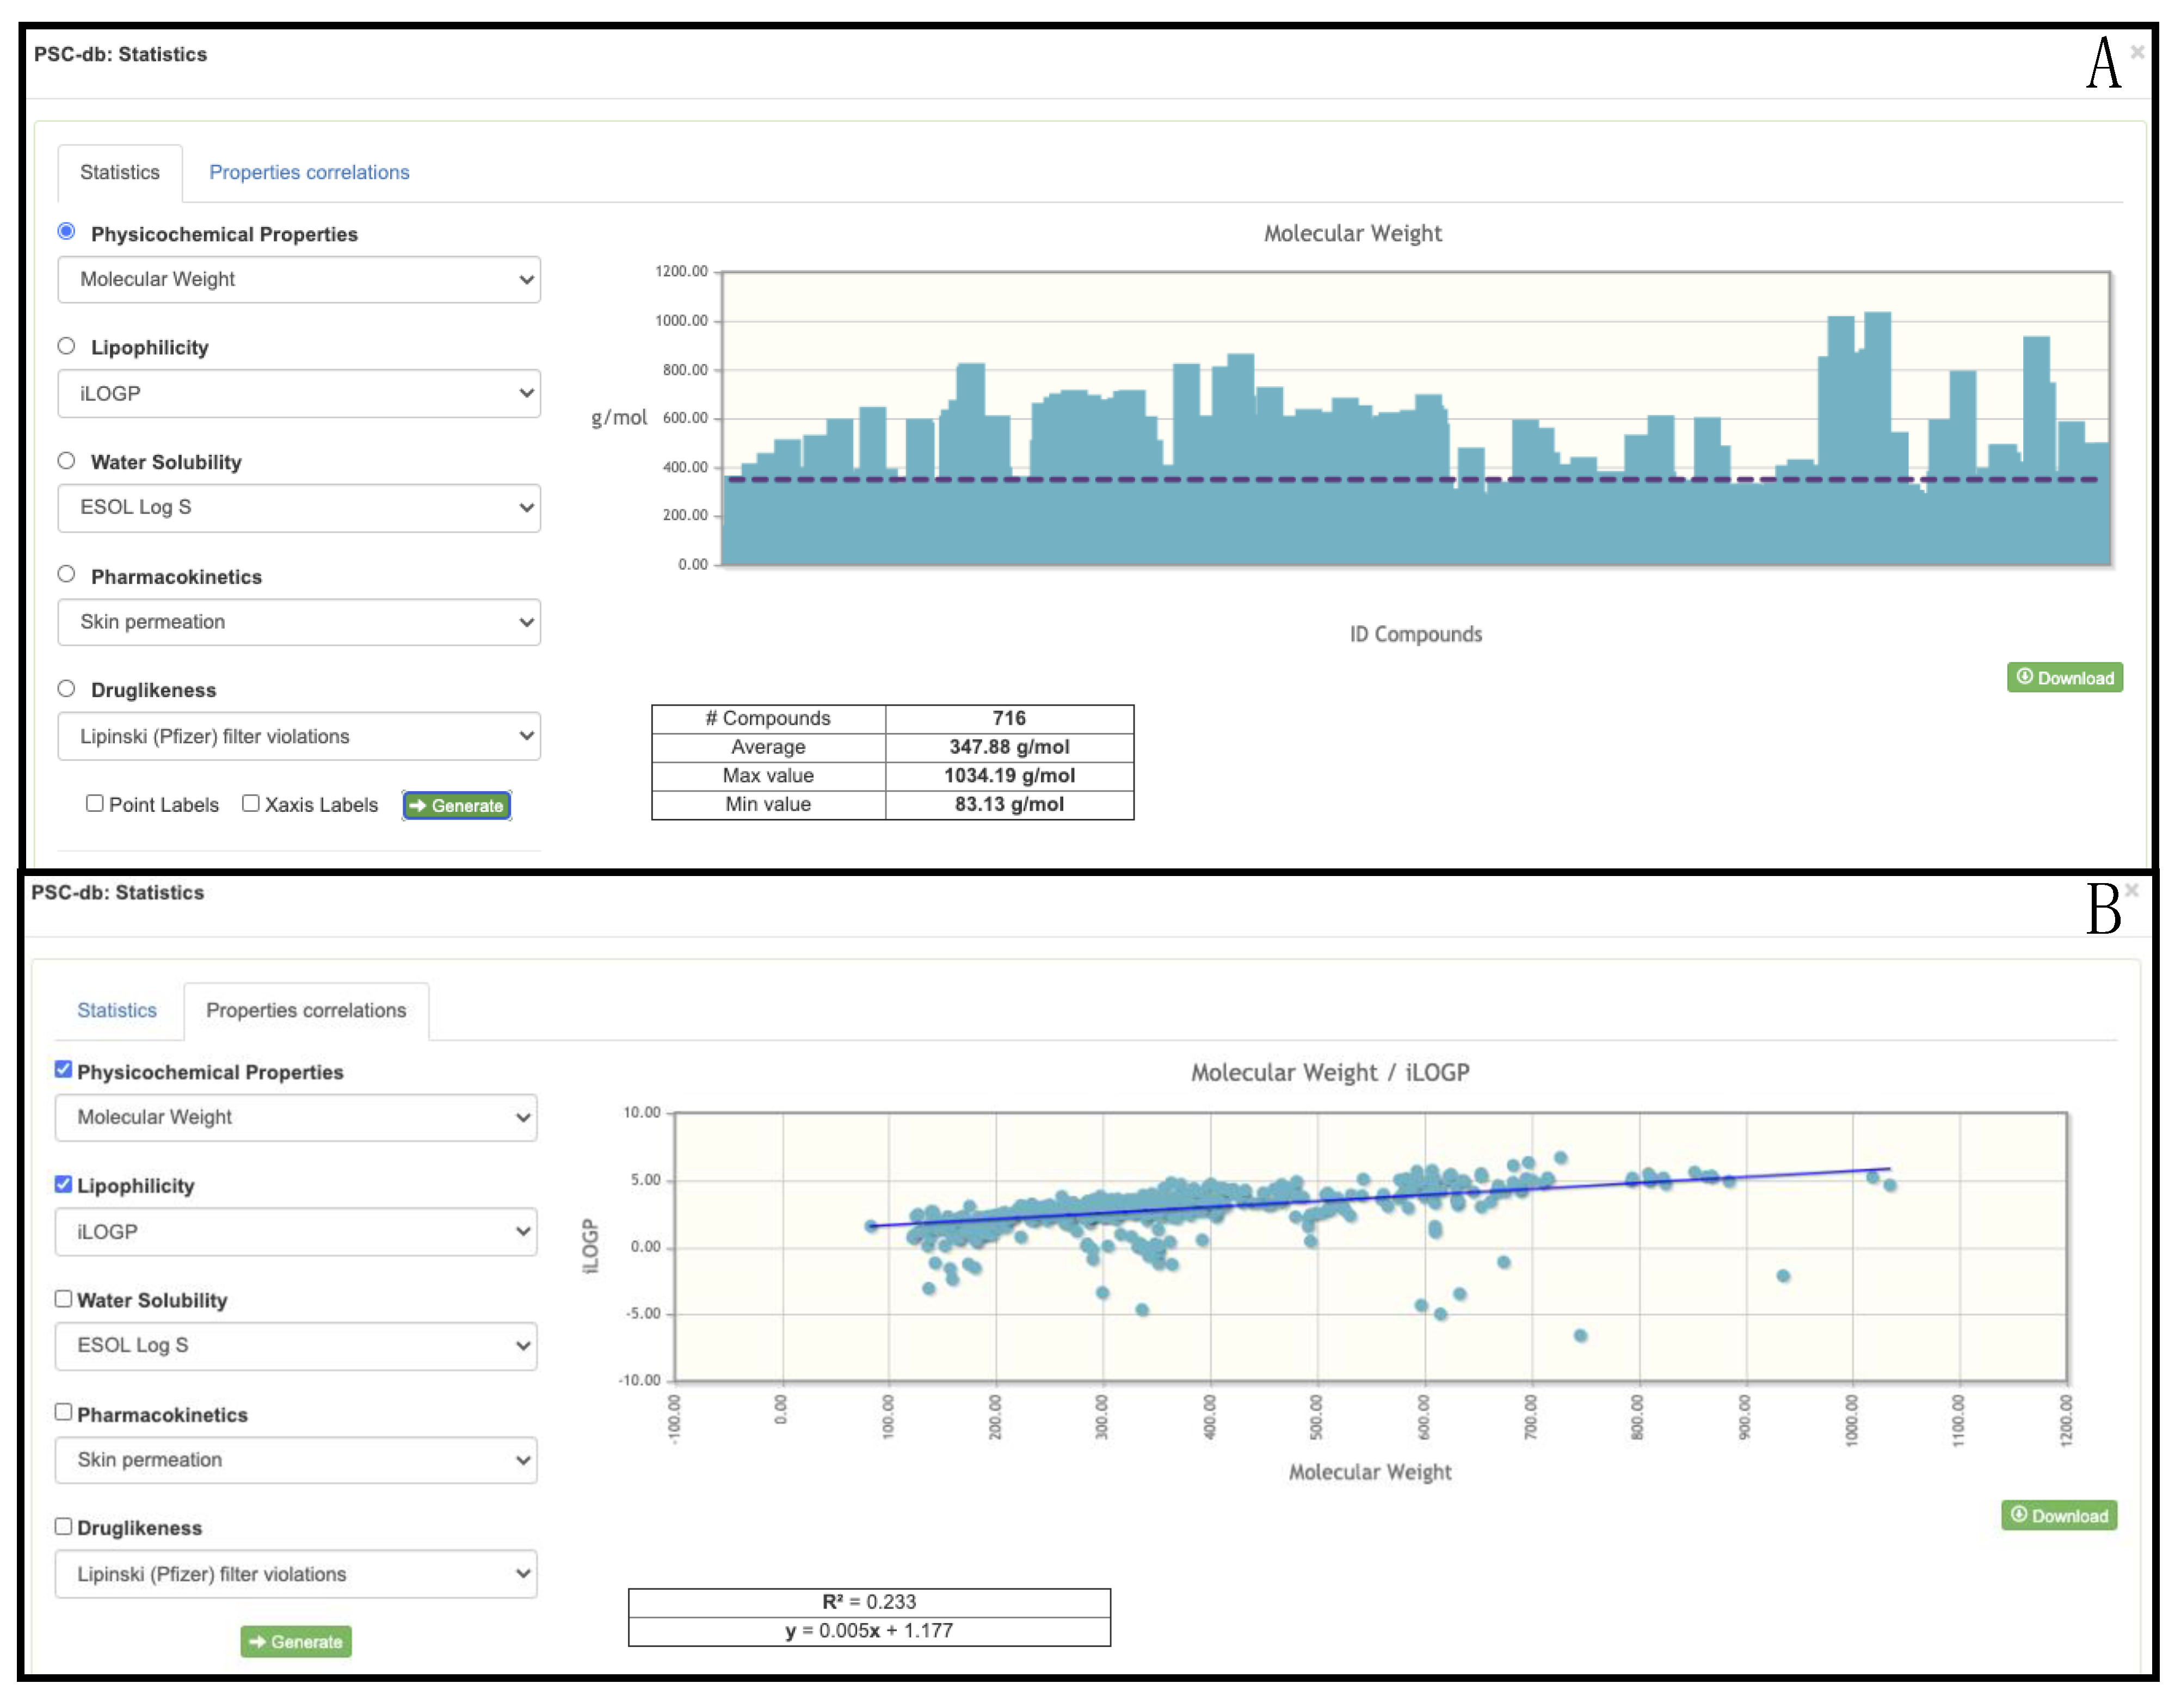Click the outlier point near molecular weight 930
This screenshot has height=1708, width=2181.
(x=1782, y=1276)
